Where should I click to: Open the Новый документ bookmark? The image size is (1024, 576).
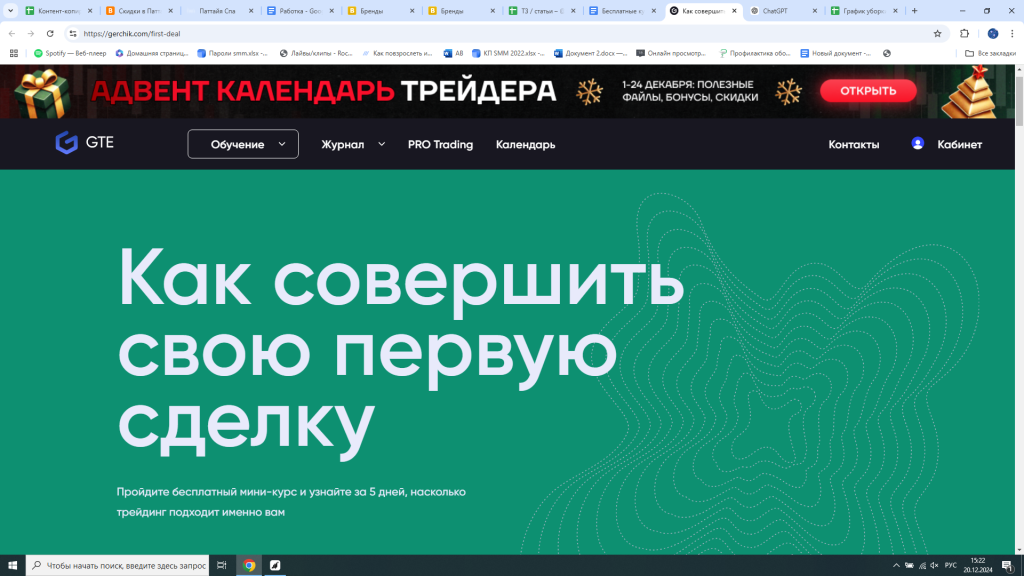pos(836,54)
